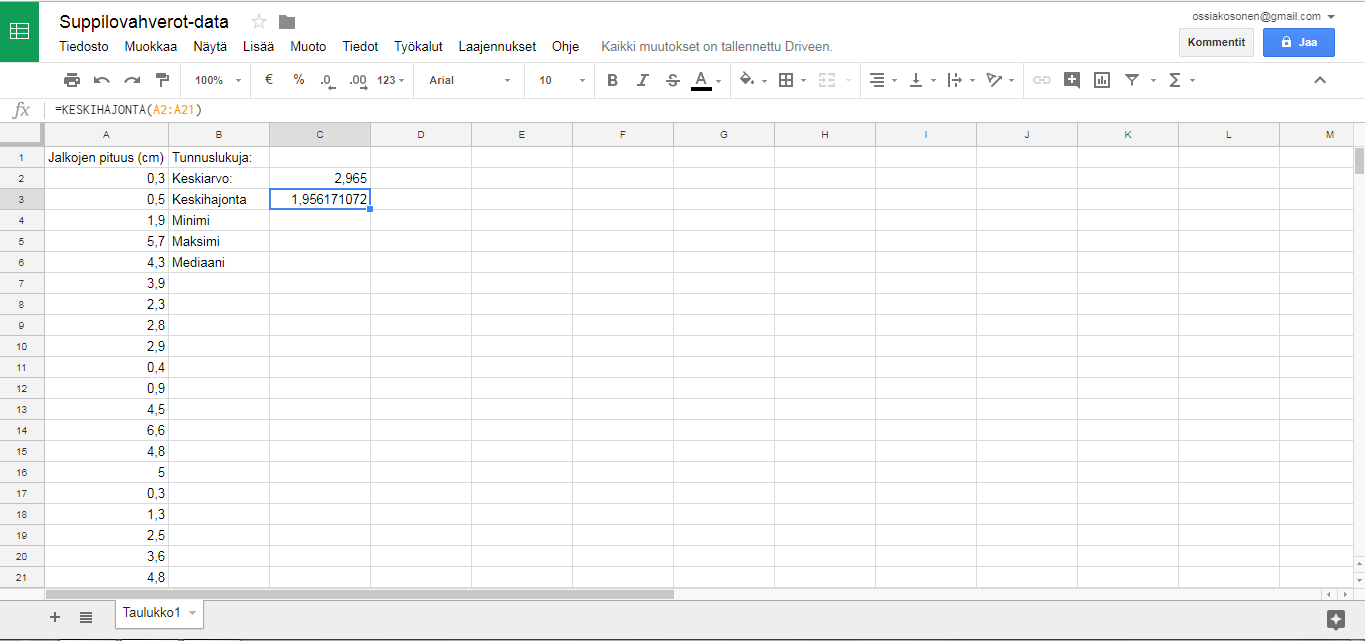Toggle strikethrough formatting
Image resolution: width=1365 pixels, height=641 pixels.
pyautogui.click(x=672, y=80)
